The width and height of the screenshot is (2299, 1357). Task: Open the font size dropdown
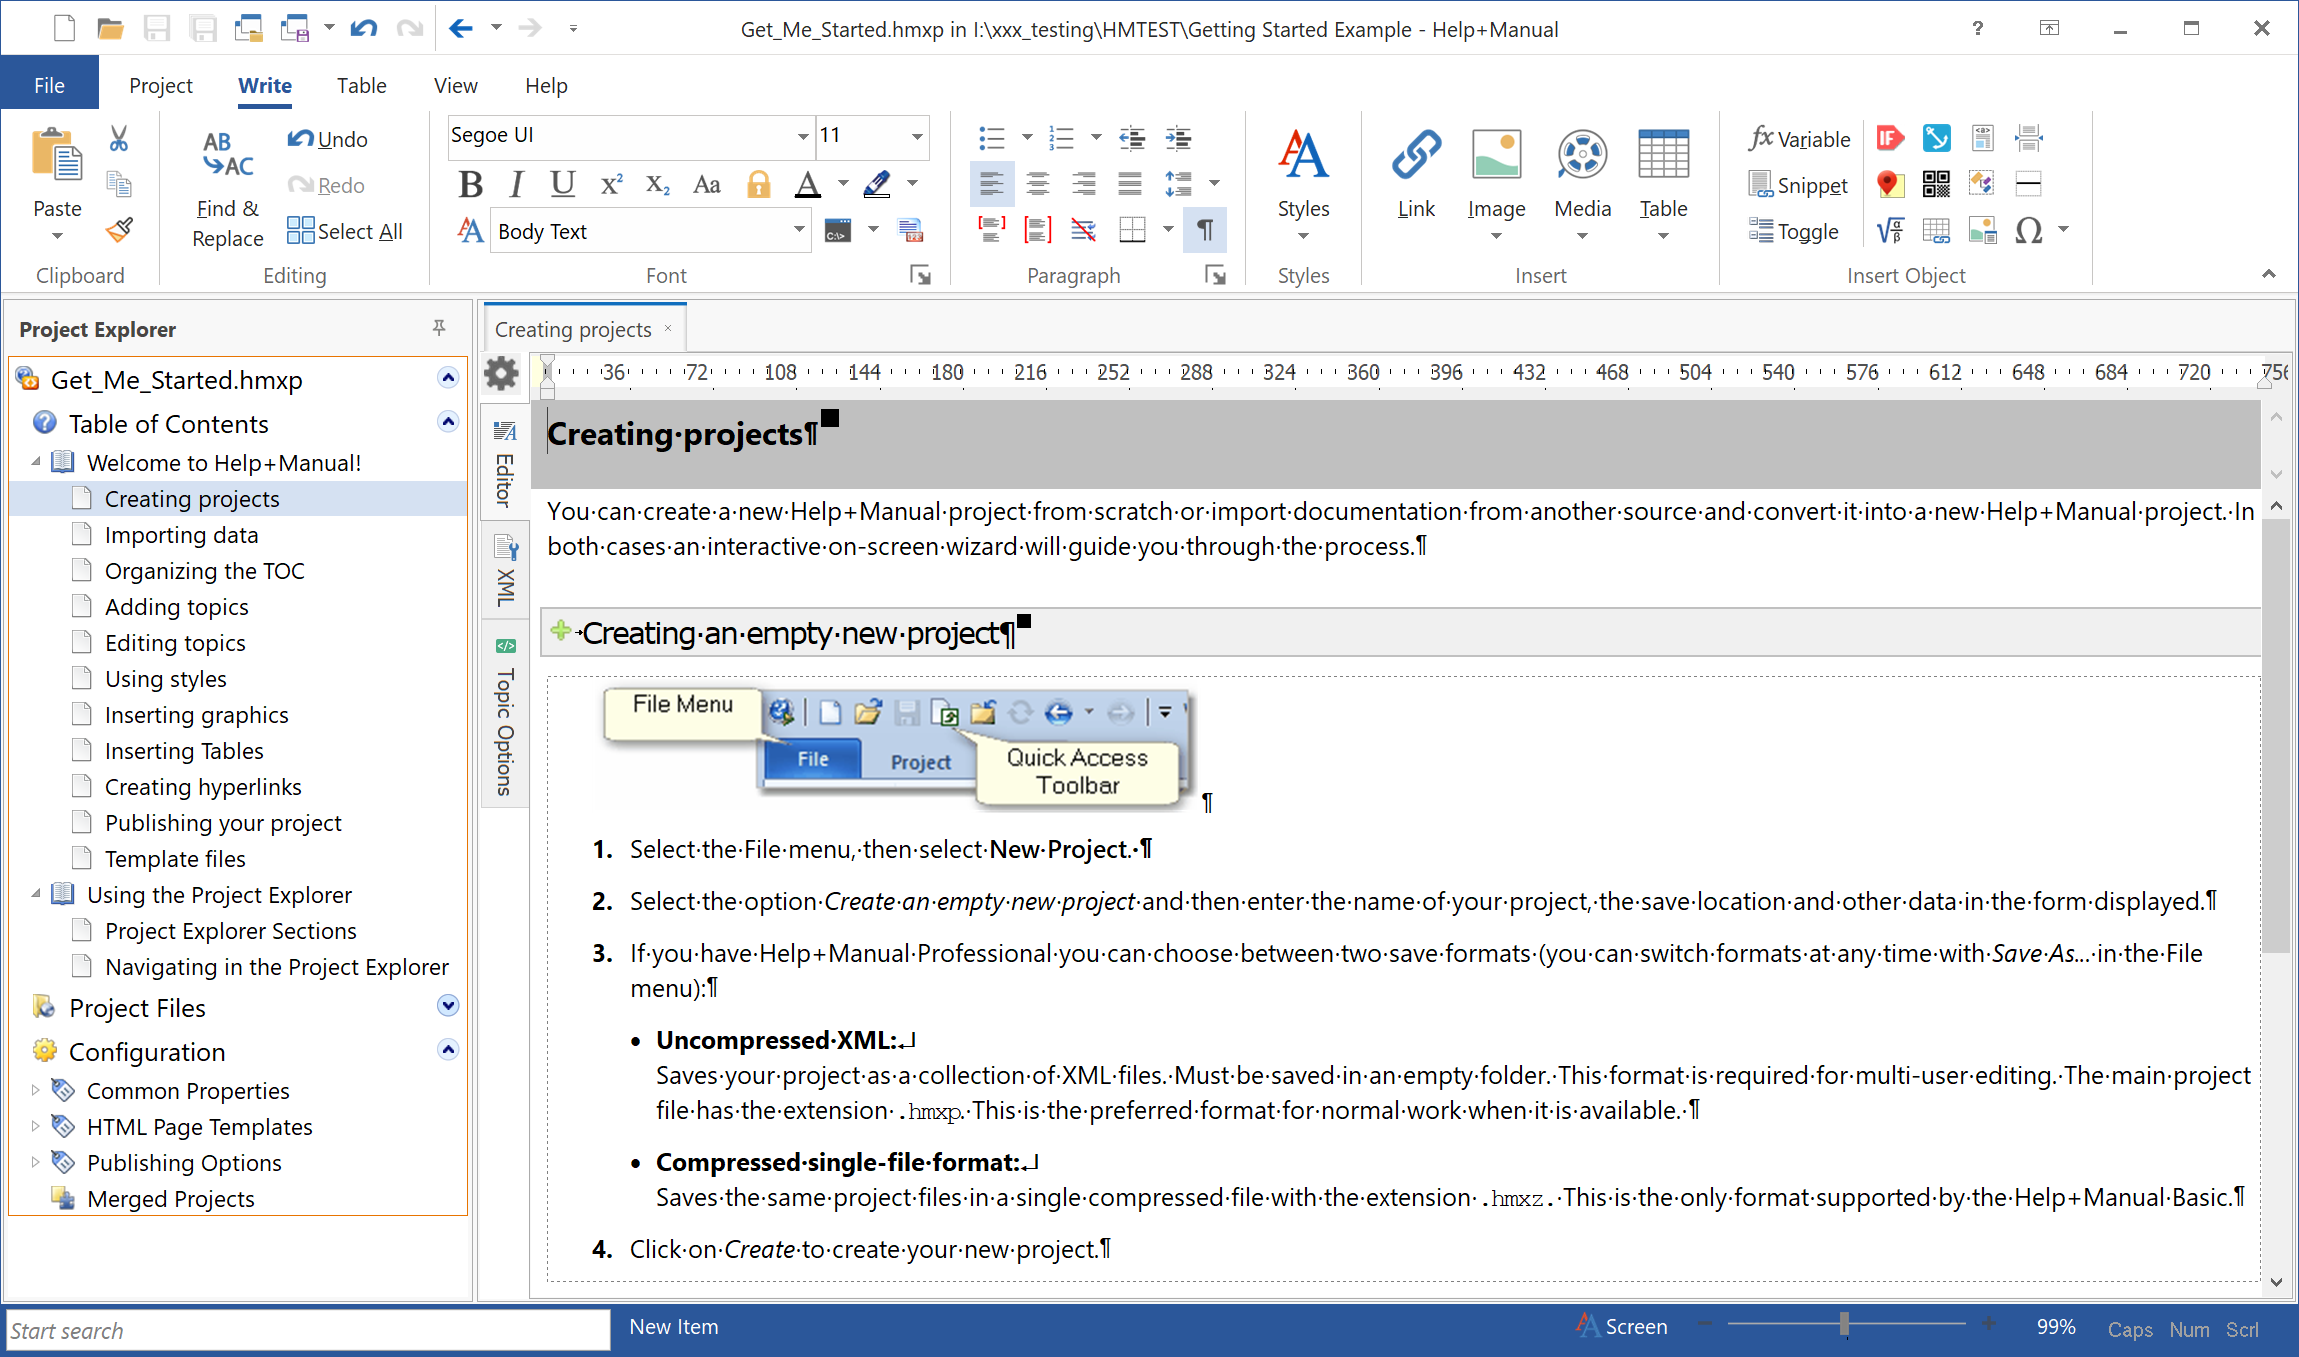pos(917,136)
